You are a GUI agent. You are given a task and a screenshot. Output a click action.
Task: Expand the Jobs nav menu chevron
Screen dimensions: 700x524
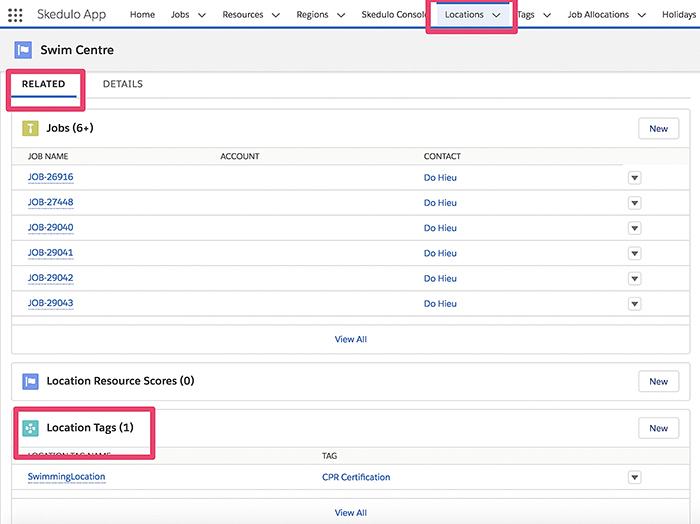[x=202, y=15]
